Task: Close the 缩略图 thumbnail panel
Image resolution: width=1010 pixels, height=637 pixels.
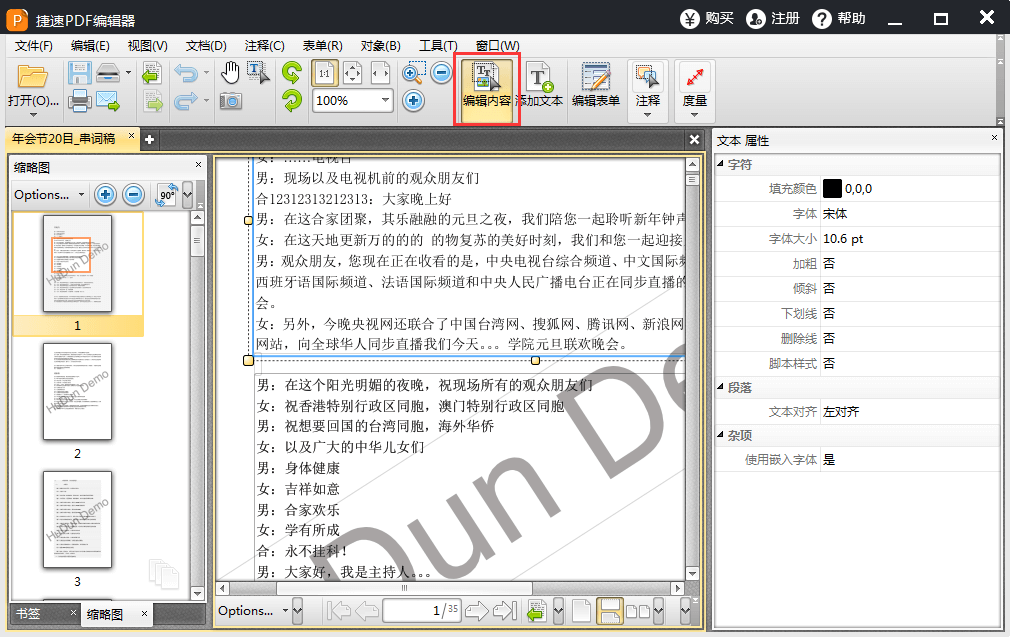Action: pyautogui.click(x=198, y=165)
